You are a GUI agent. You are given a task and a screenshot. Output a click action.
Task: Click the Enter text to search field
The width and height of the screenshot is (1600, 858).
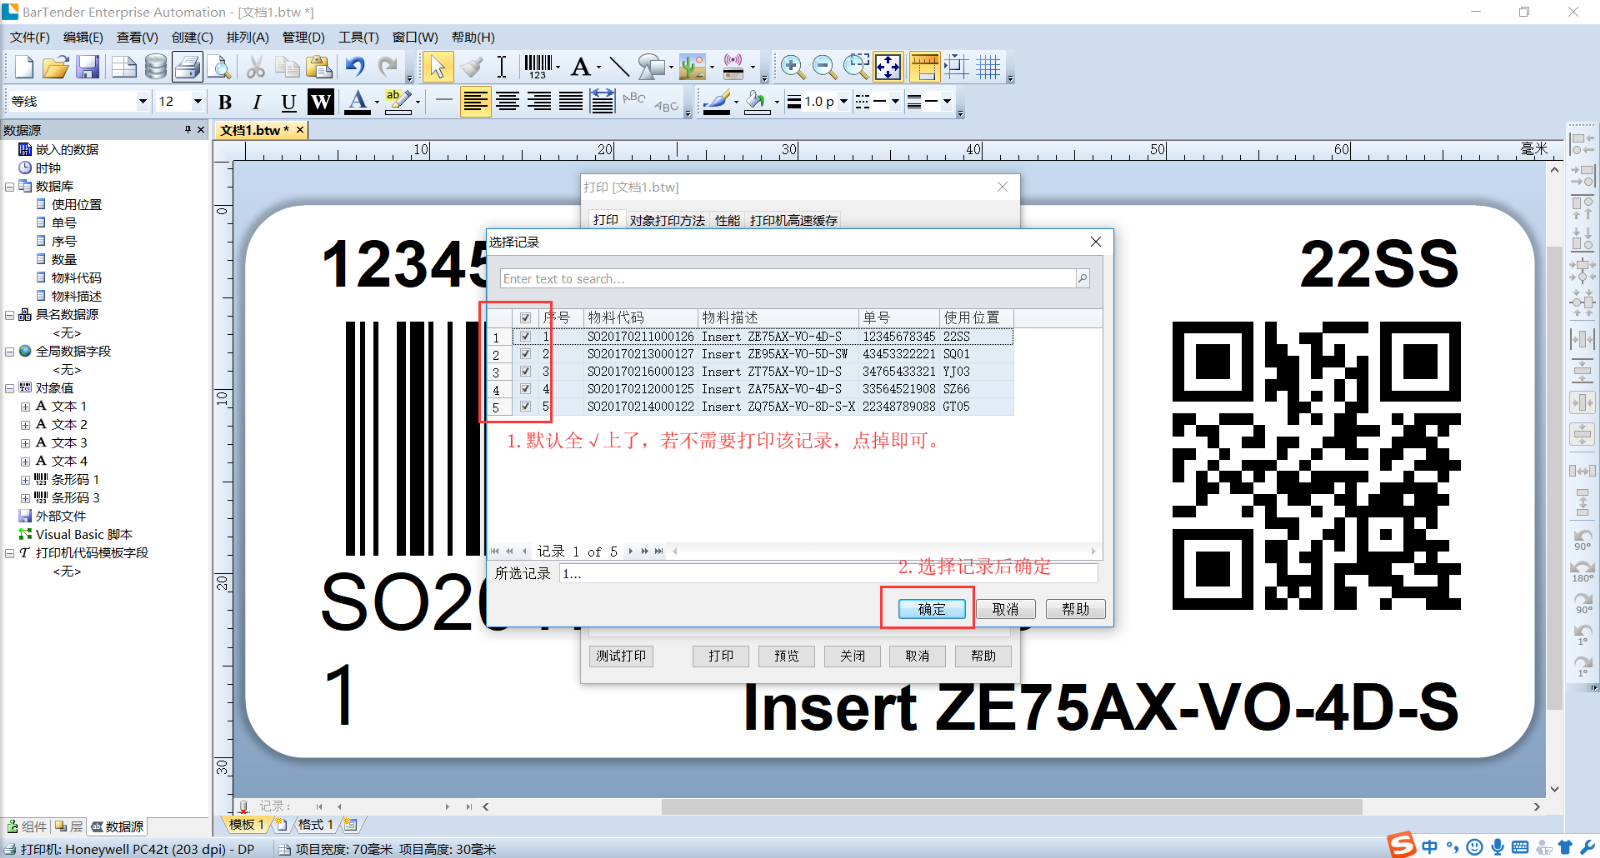coord(787,279)
